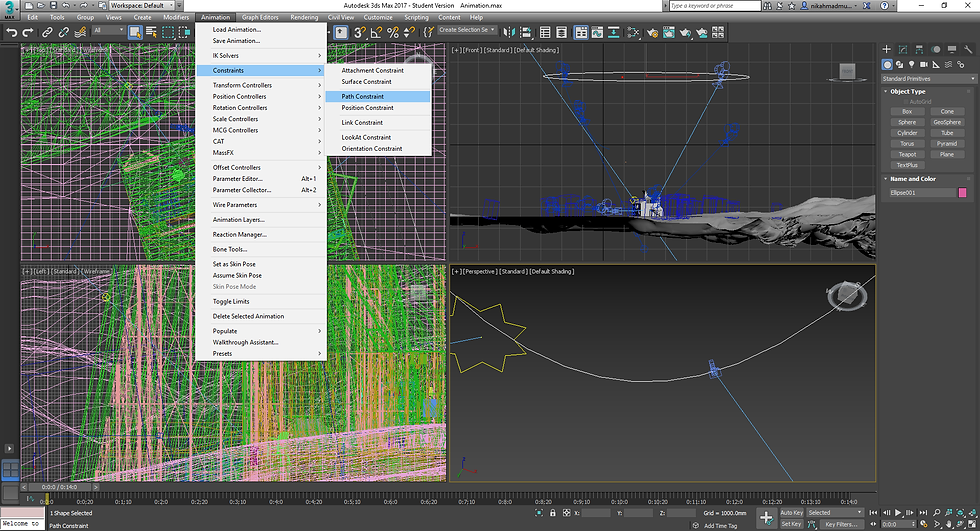Click the Mirror tool icon
Image resolution: width=980 pixels, height=531 pixels.
click(509, 32)
